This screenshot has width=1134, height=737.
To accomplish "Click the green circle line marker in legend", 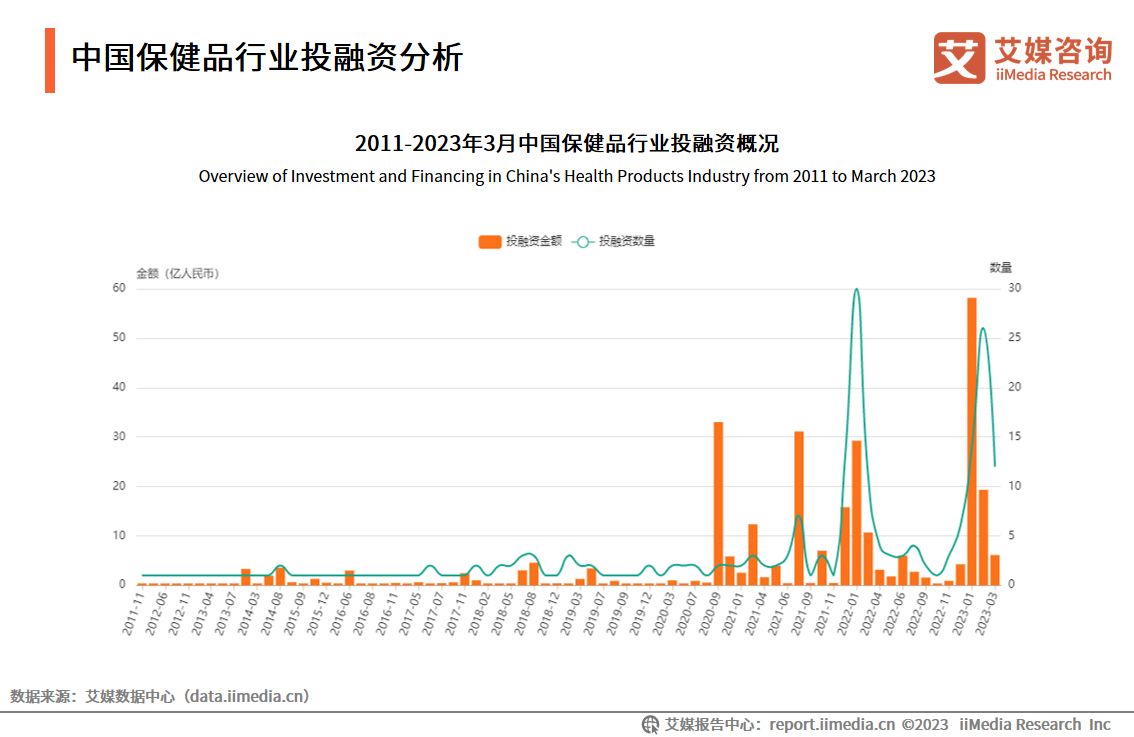I will click(x=581, y=241).
